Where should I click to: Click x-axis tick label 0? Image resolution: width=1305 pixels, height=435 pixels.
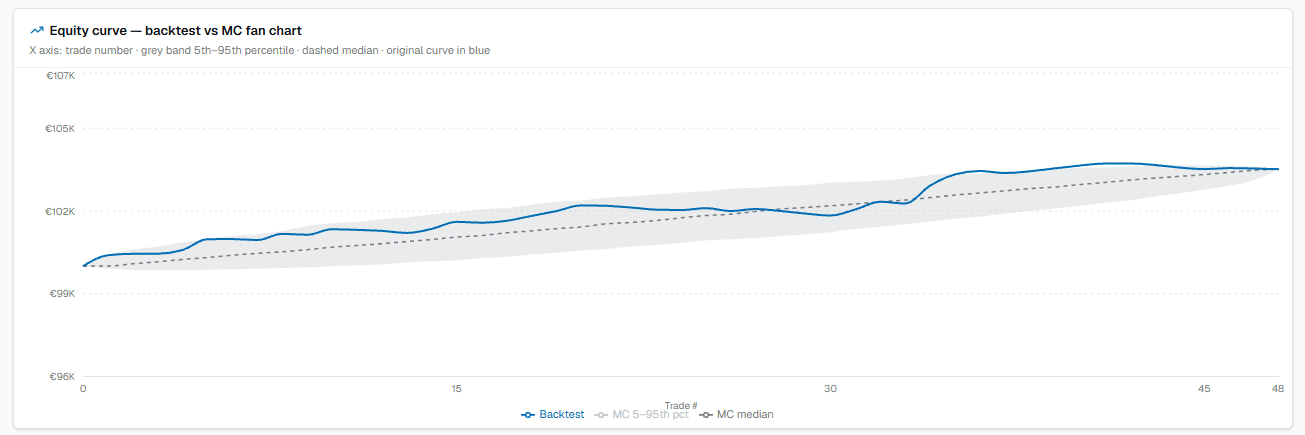coord(83,388)
